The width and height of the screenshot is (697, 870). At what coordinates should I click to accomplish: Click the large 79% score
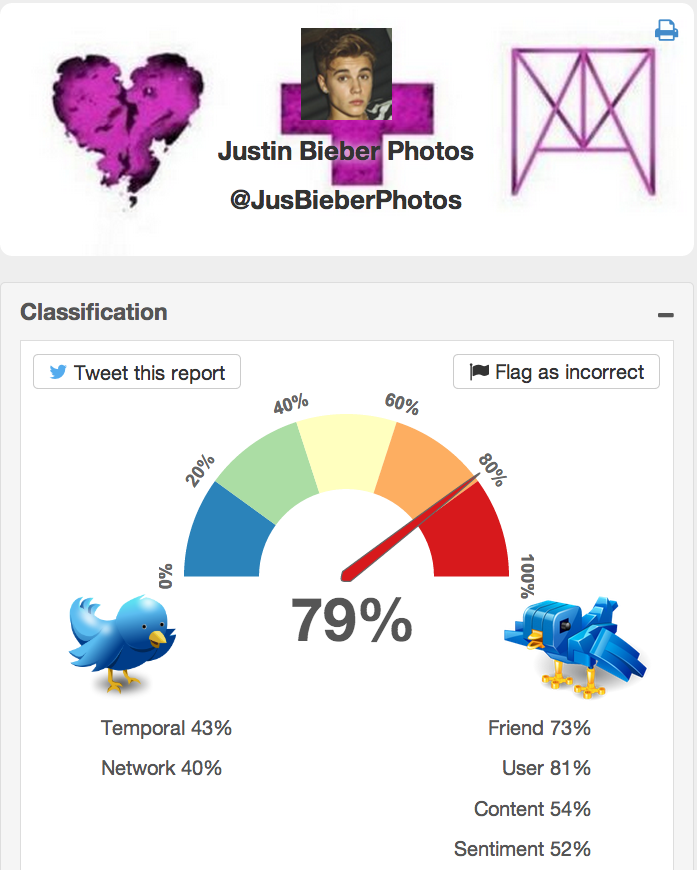pos(351,621)
